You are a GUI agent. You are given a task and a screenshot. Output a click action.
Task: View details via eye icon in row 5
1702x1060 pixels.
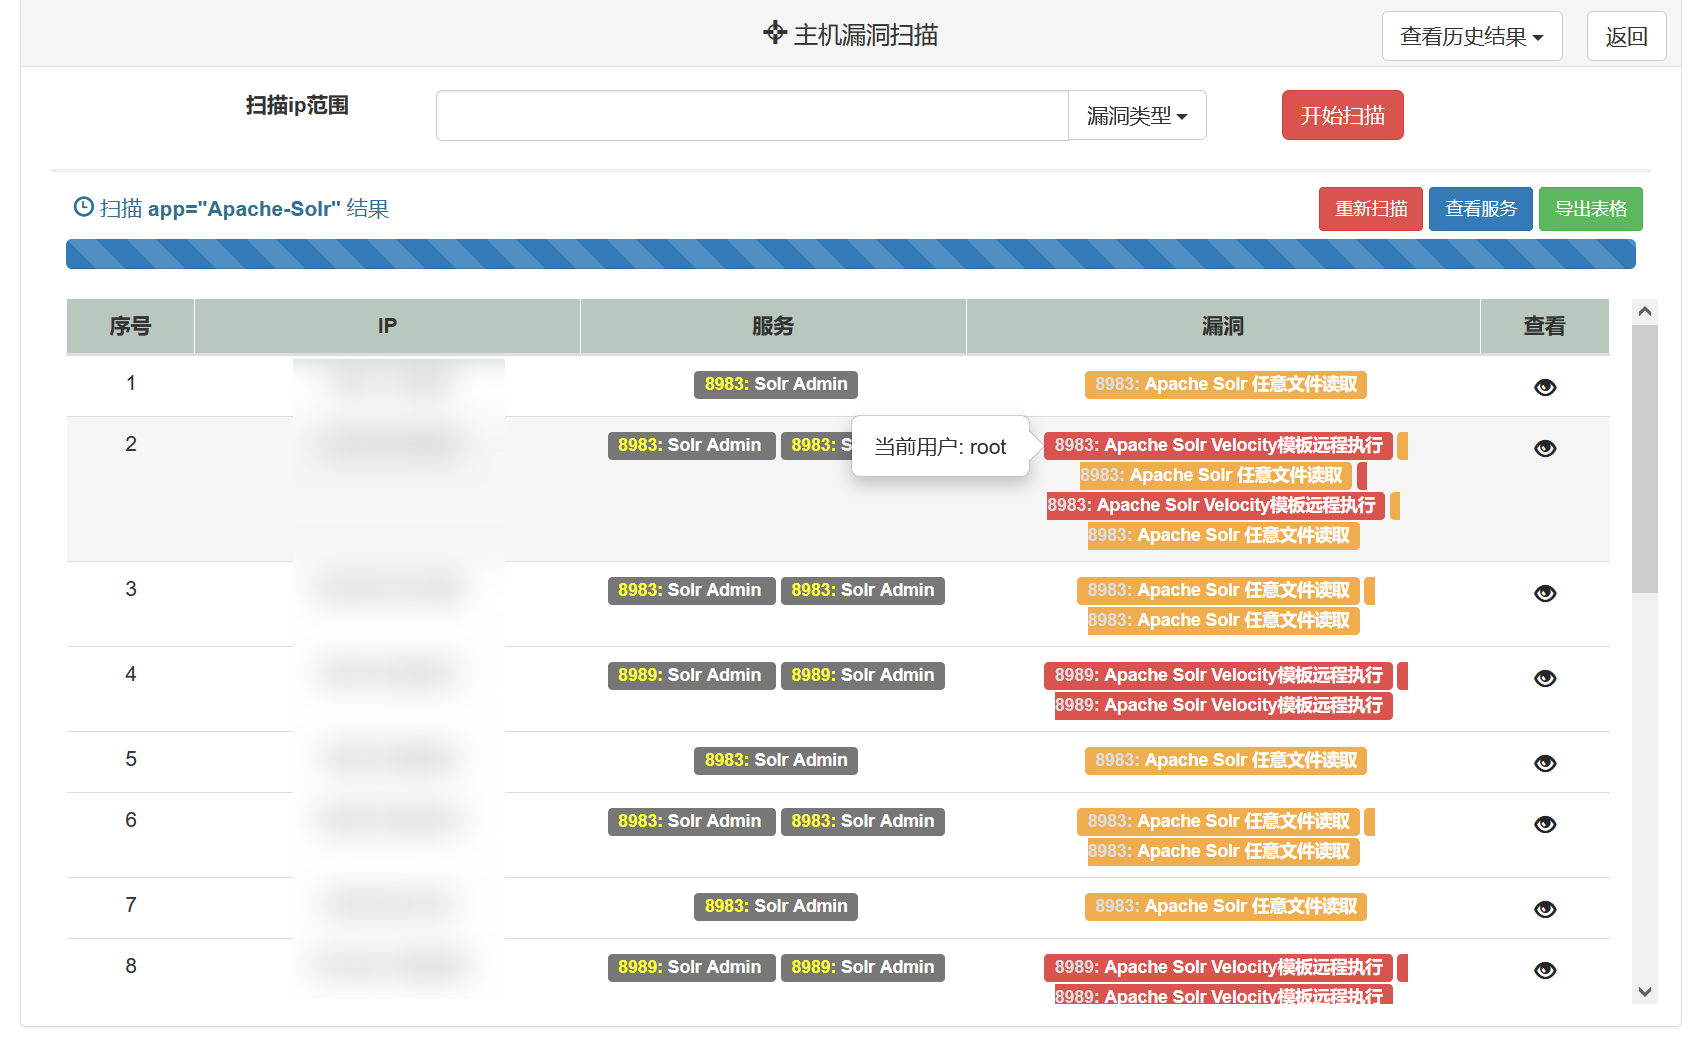[x=1545, y=763]
